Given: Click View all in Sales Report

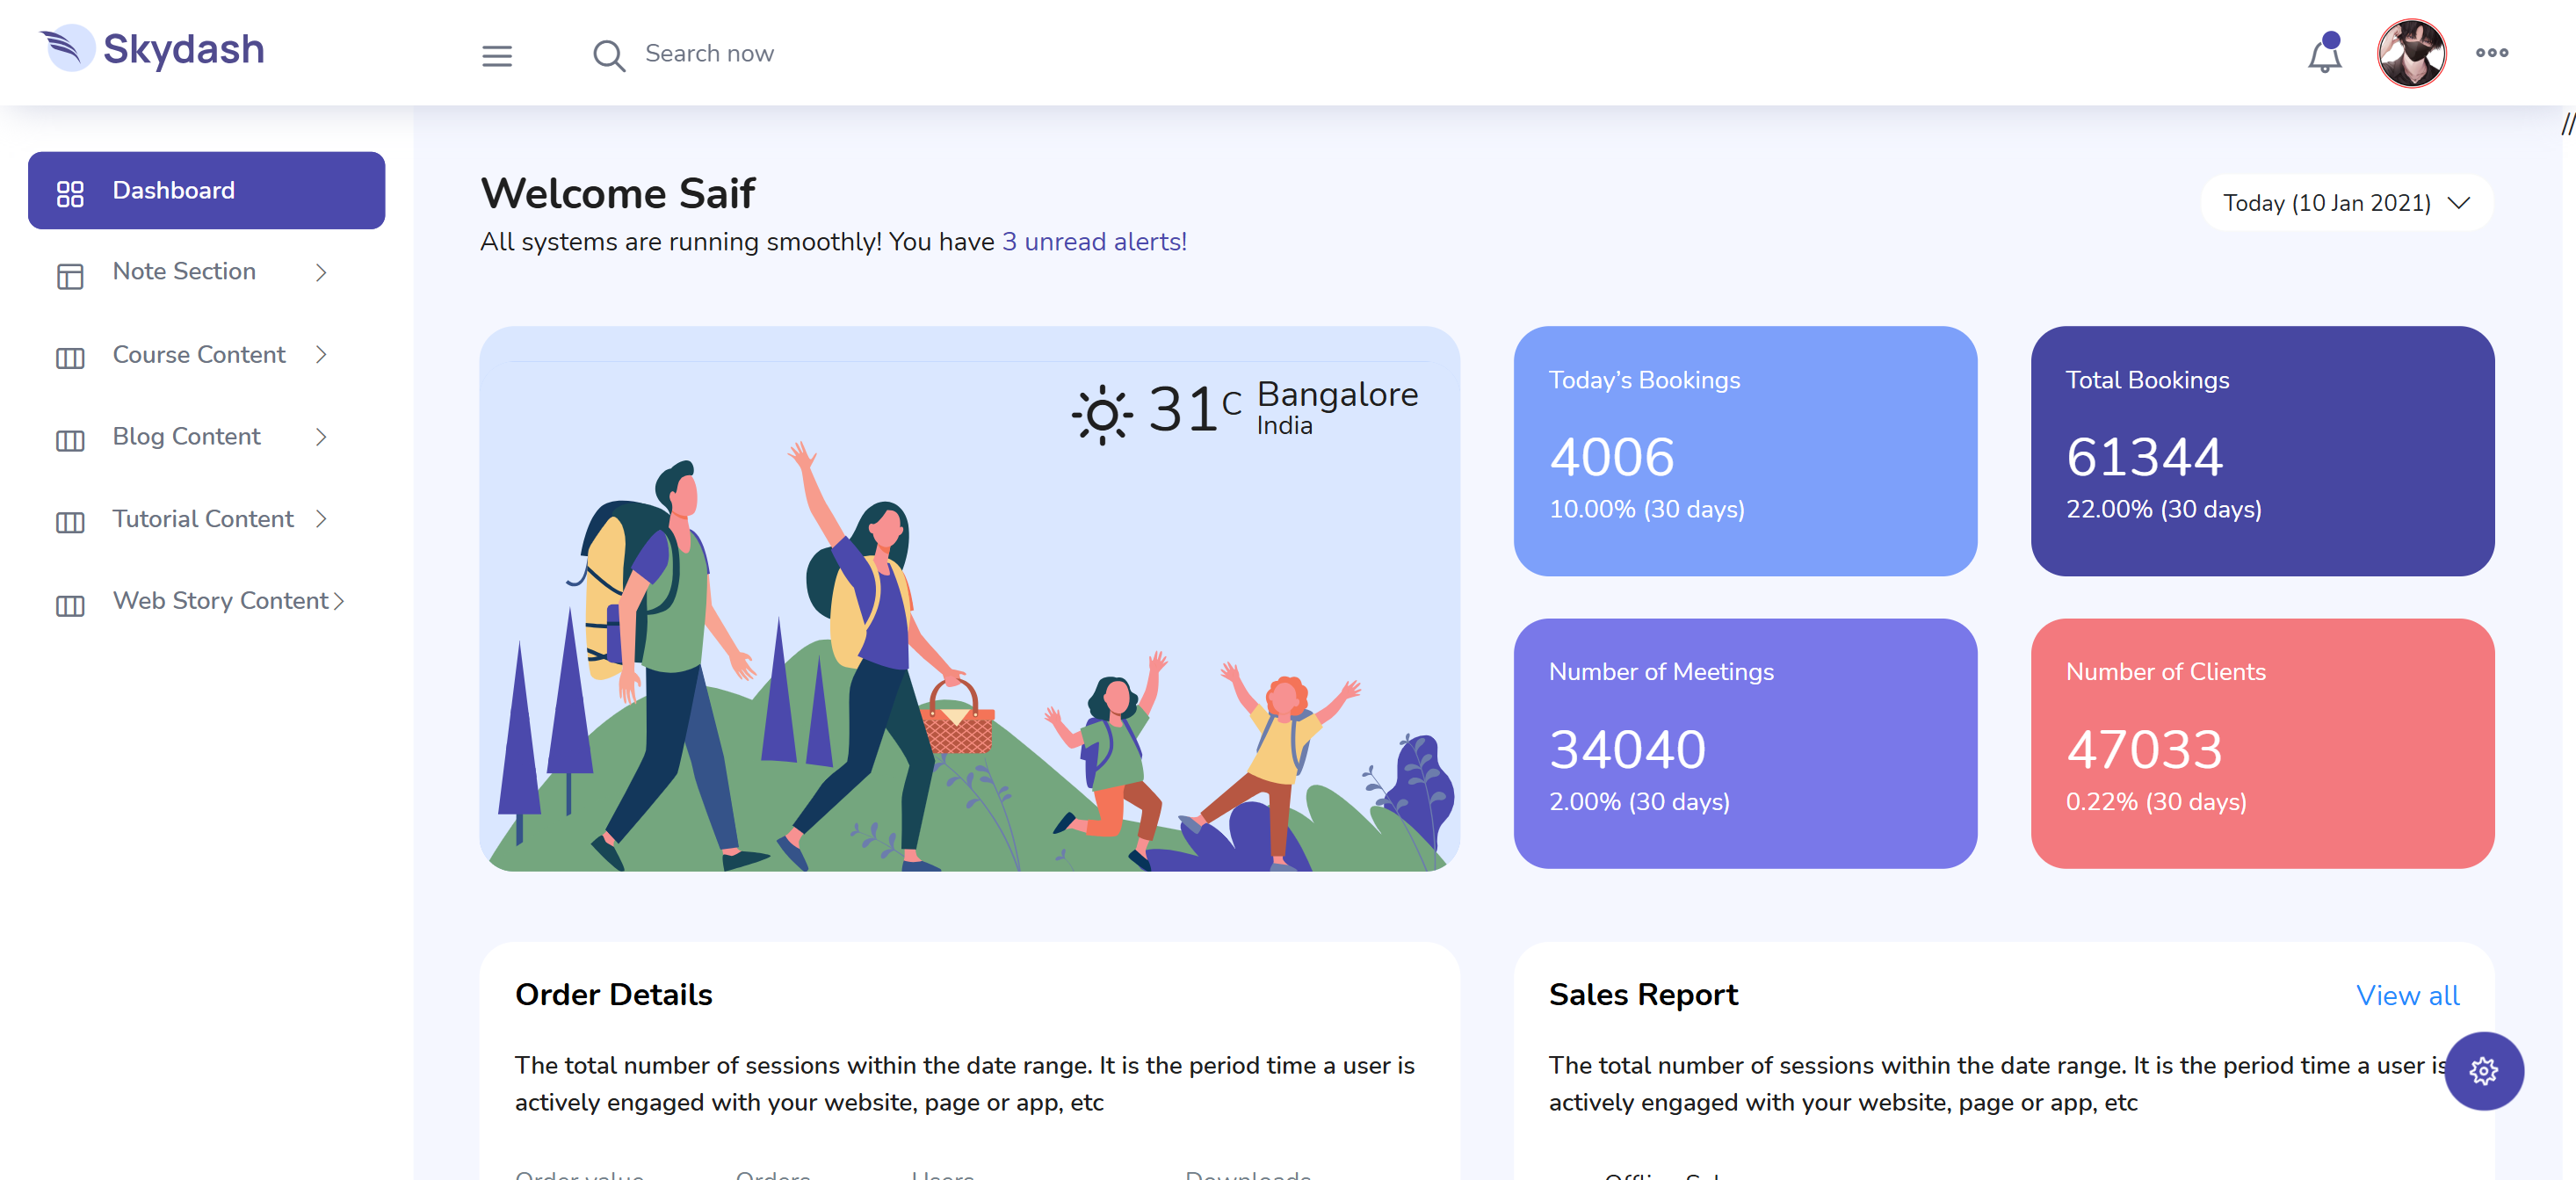Looking at the screenshot, I should click(x=2407, y=995).
